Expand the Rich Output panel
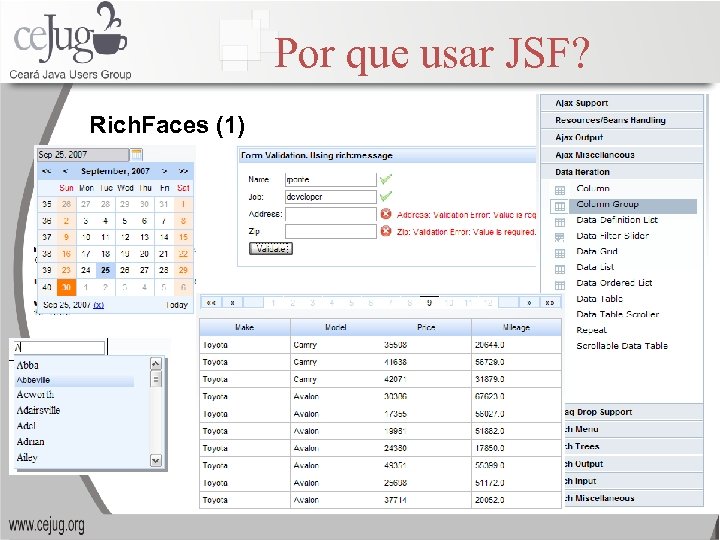The width and height of the screenshot is (720, 540). point(633,464)
